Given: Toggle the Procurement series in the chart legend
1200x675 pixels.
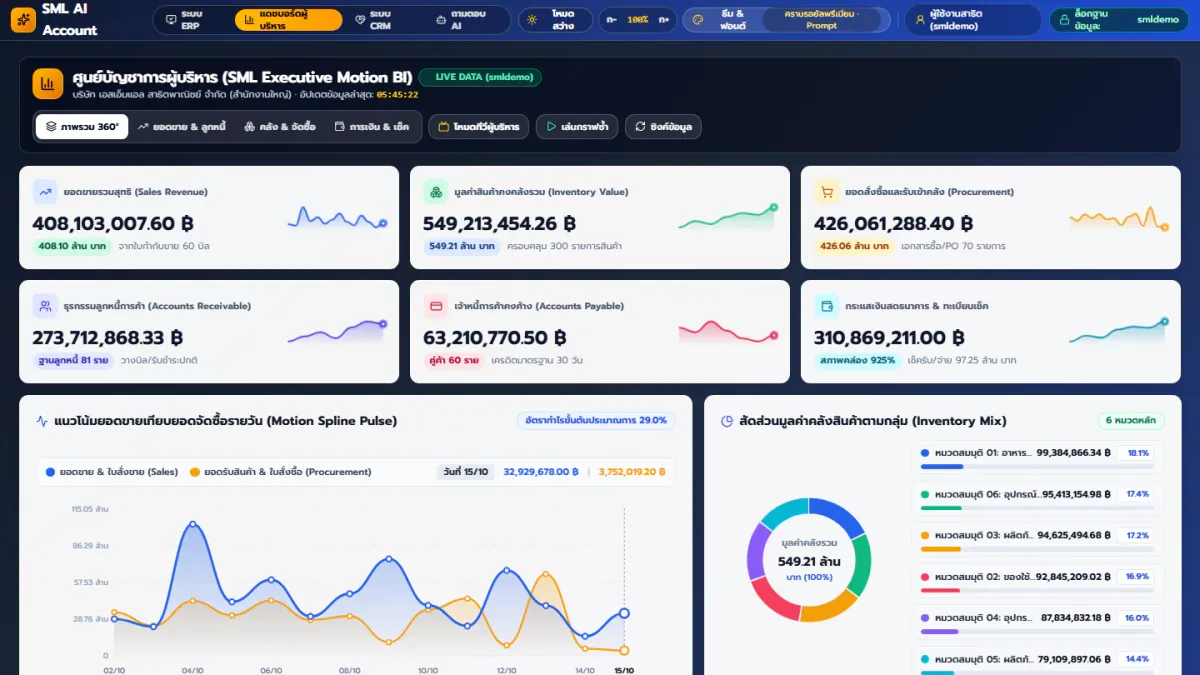Looking at the screenshot, I should click(x=280, y=472).
